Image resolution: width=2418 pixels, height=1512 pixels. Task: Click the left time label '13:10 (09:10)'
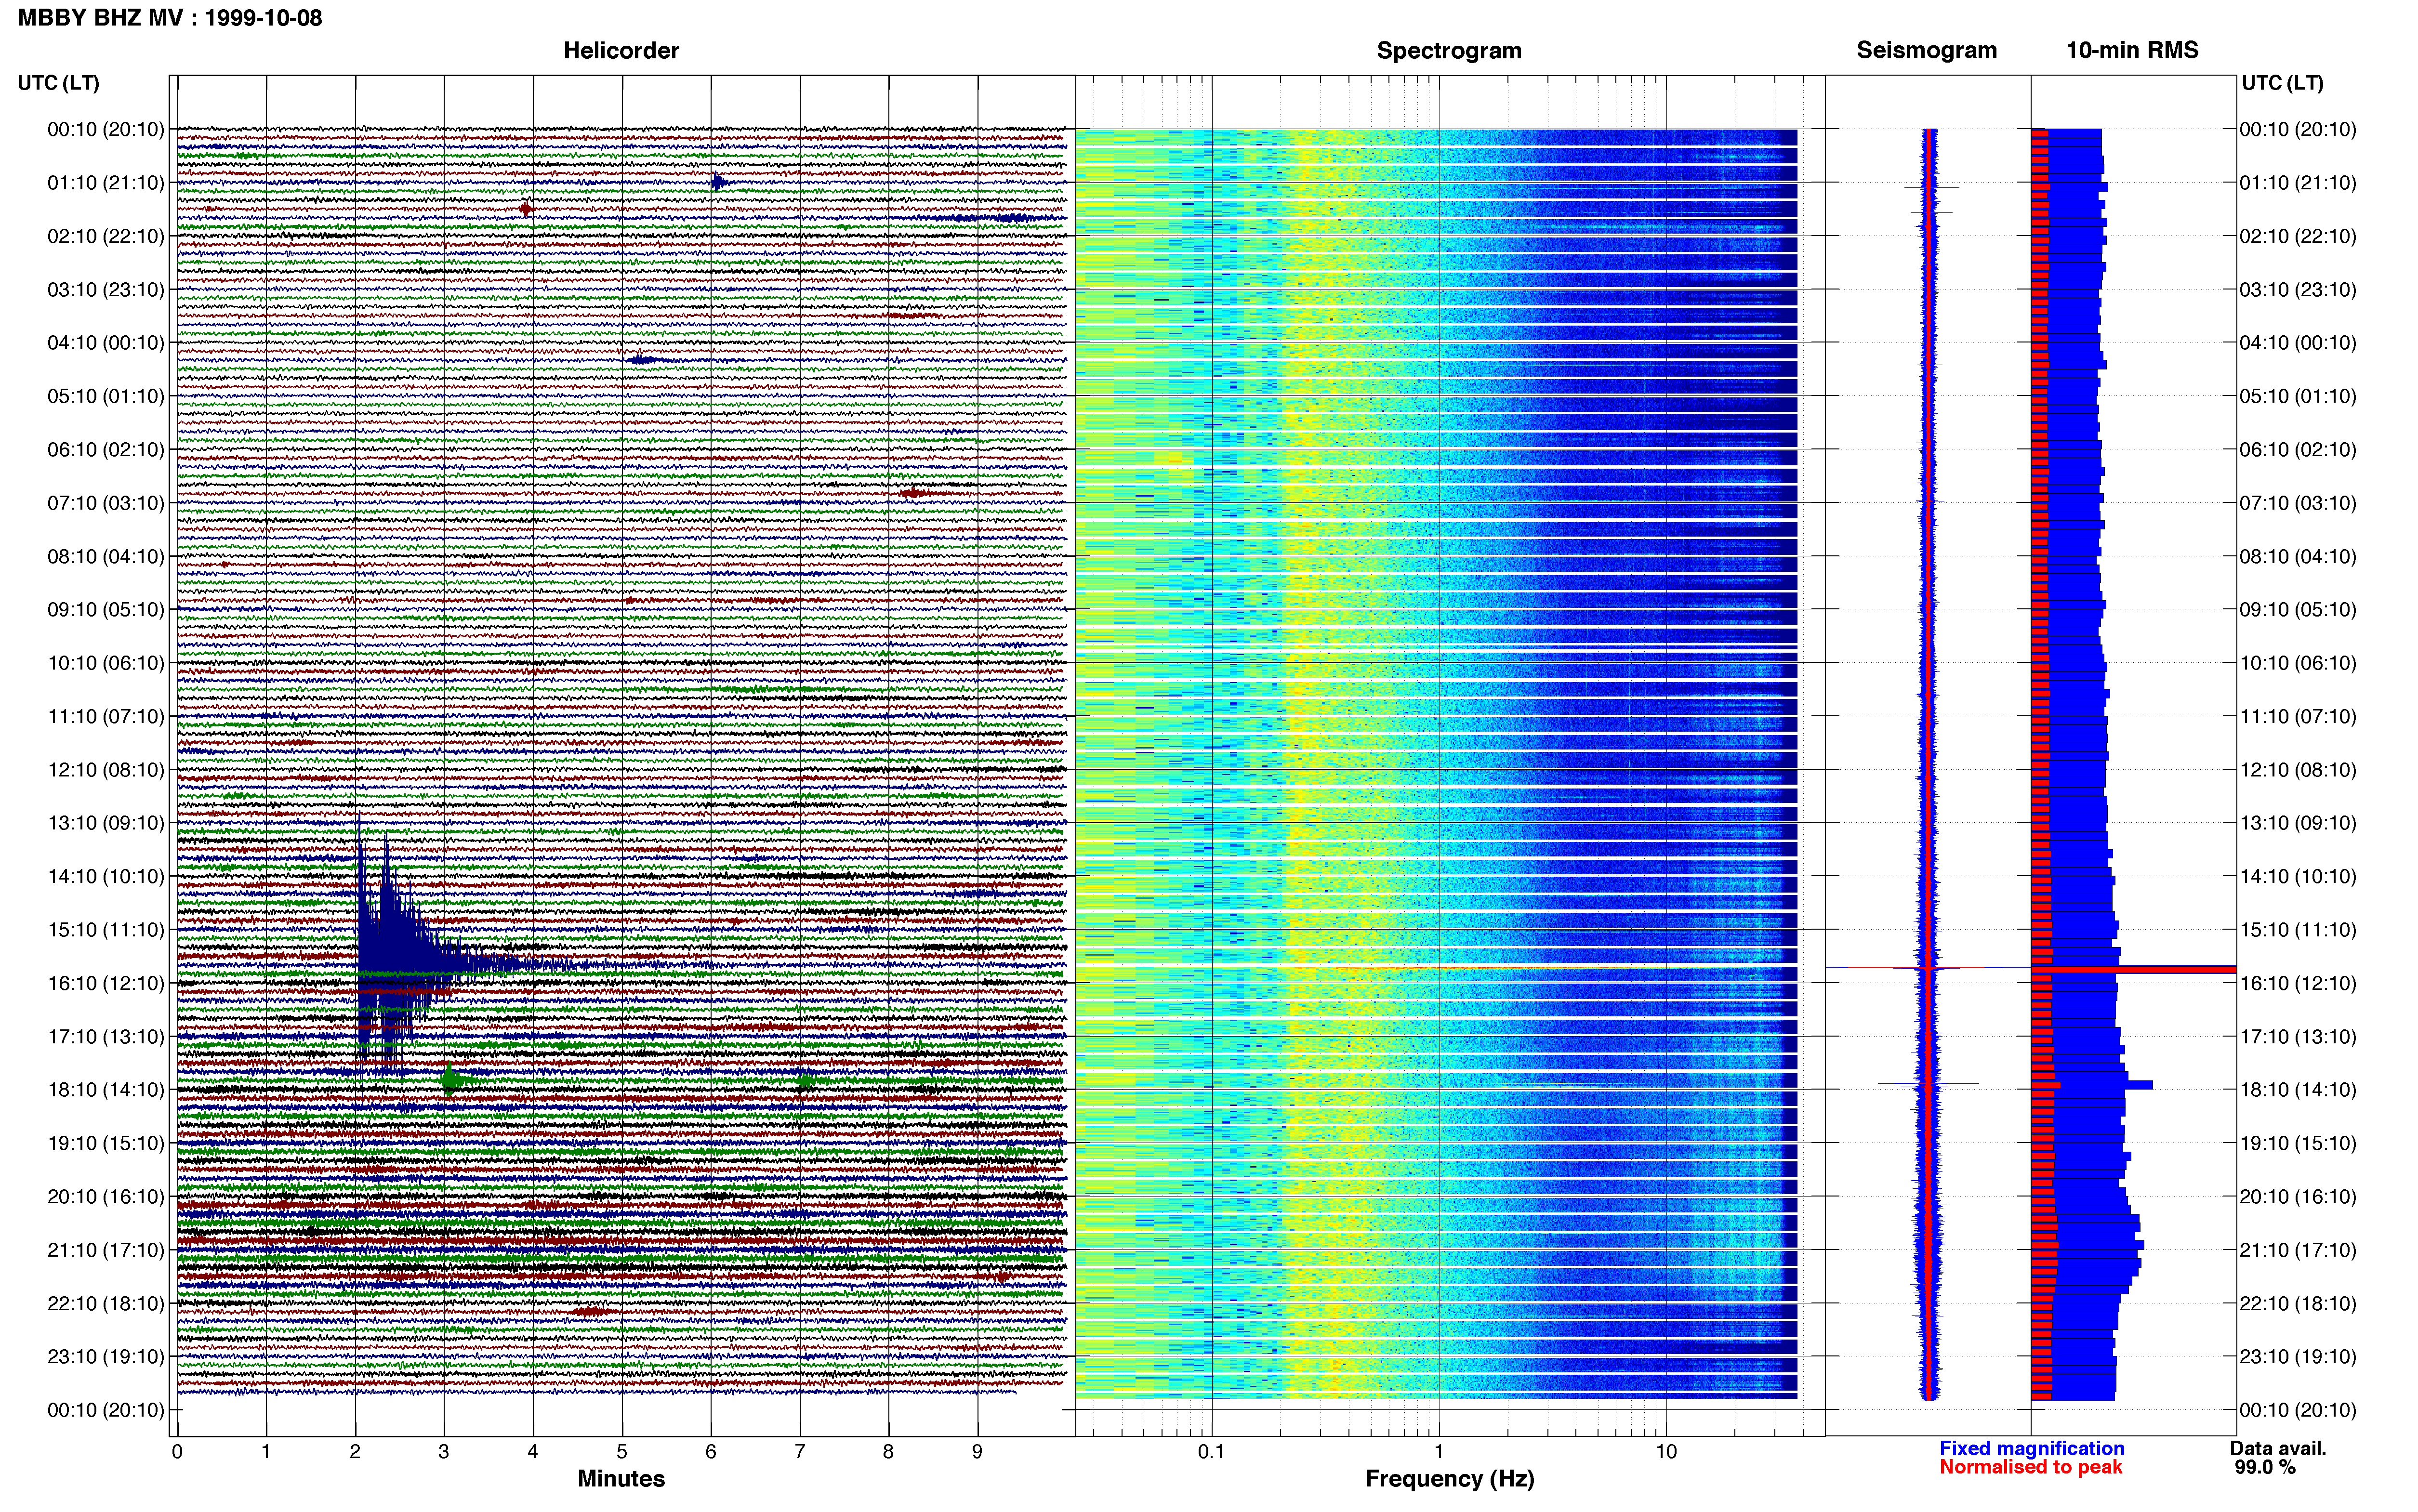coord(106,823)
